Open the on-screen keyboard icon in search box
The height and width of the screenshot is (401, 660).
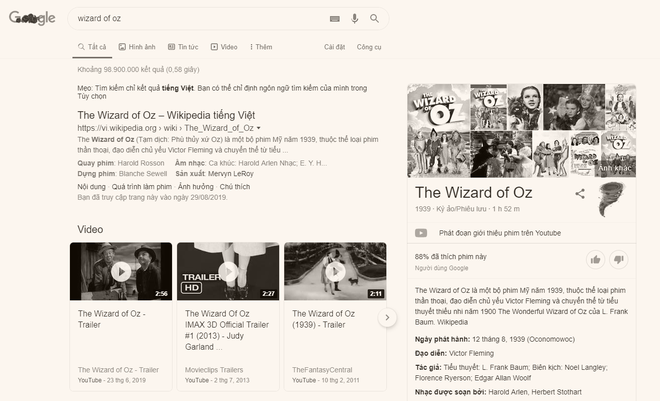tap(335, 19)
